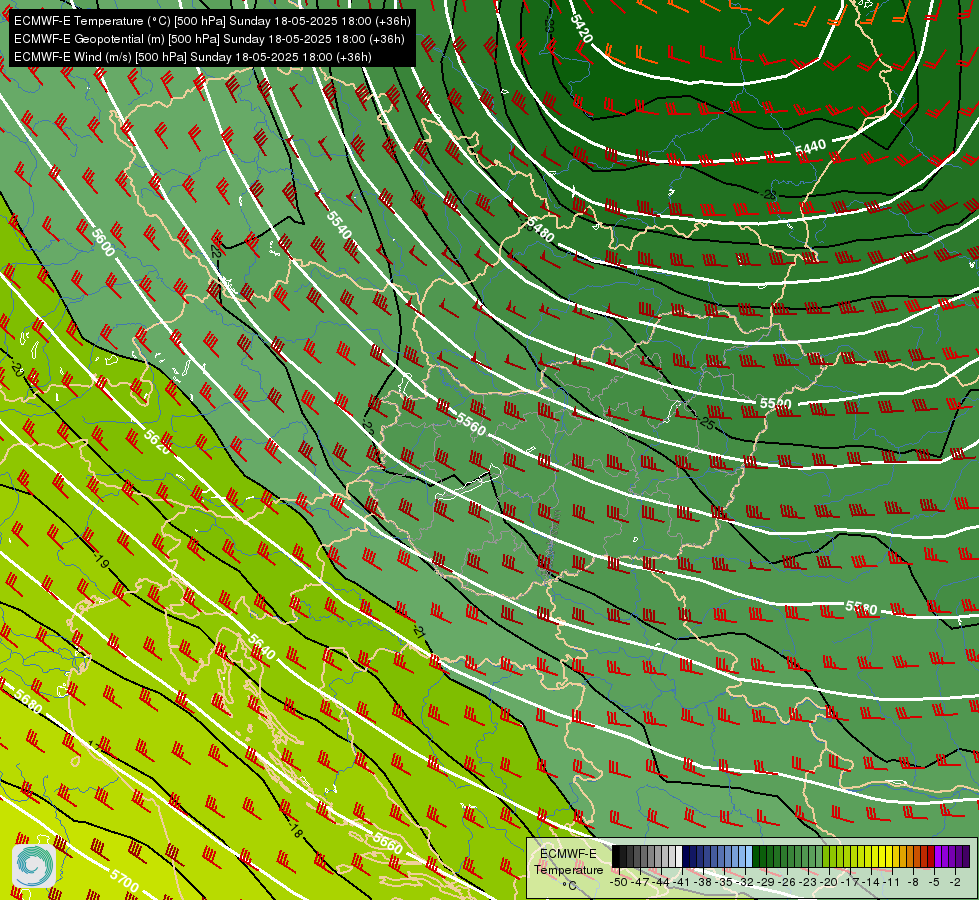
Task: Click the -26 legend scale value
Action: (787, 882)
